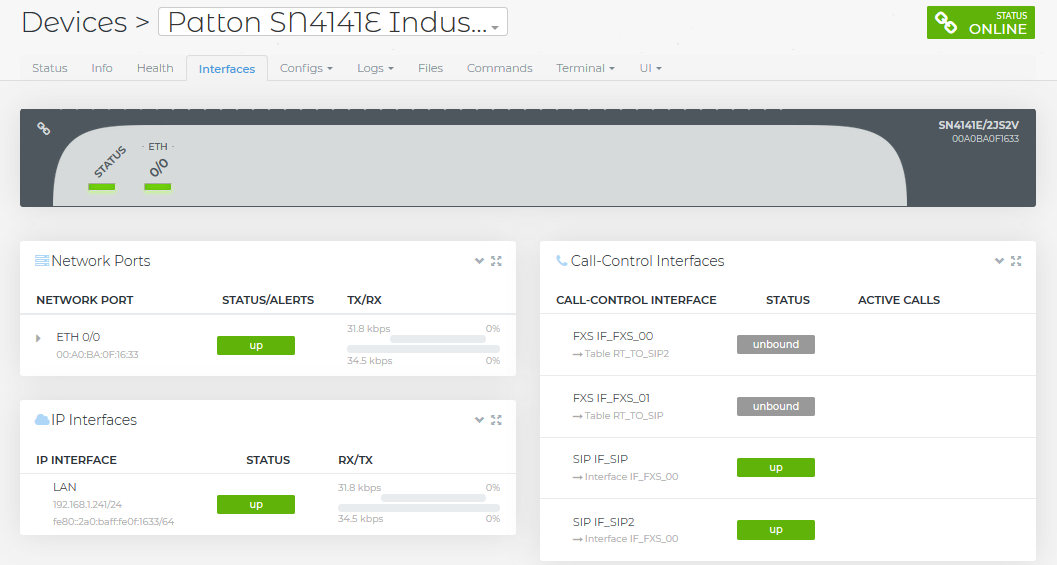Click the STATUS ONLINE chain icon
1057x565 pixels.
click(x=946, y=23)
